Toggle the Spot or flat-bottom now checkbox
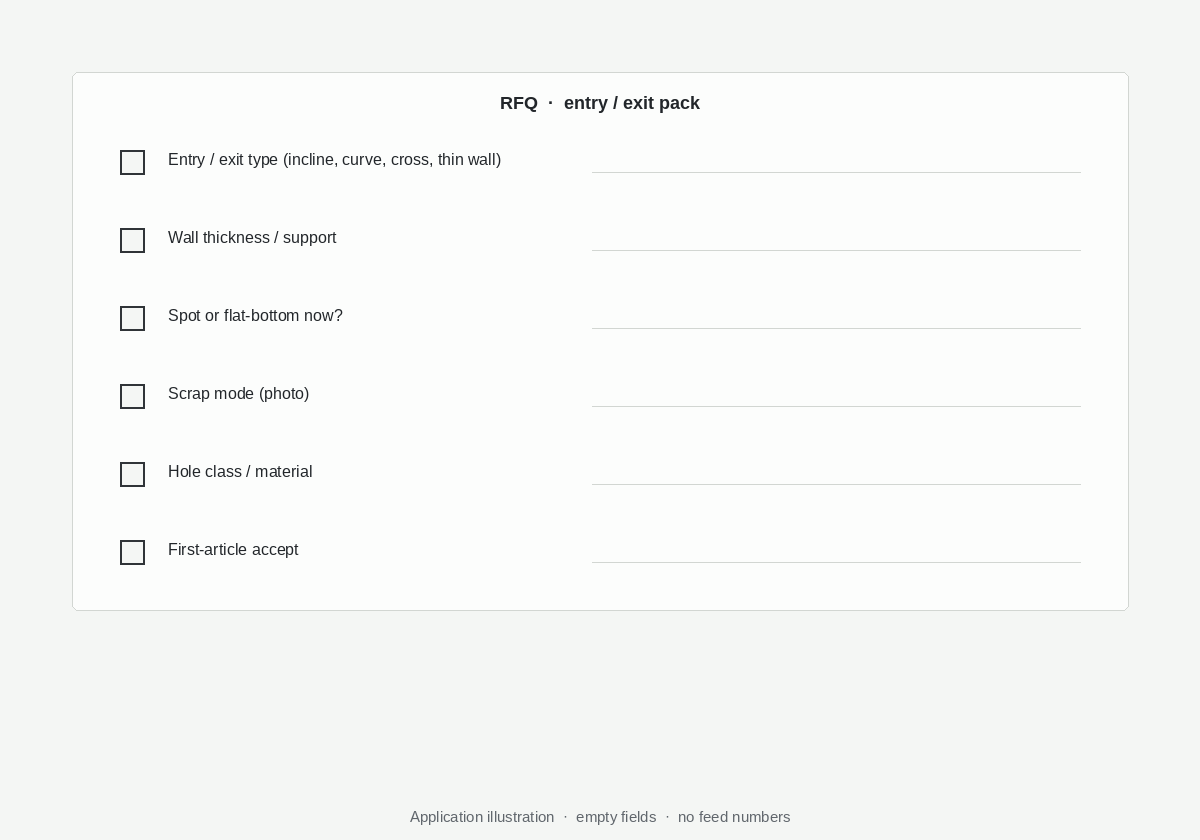 pyautogui.click(x=132, y=318)
